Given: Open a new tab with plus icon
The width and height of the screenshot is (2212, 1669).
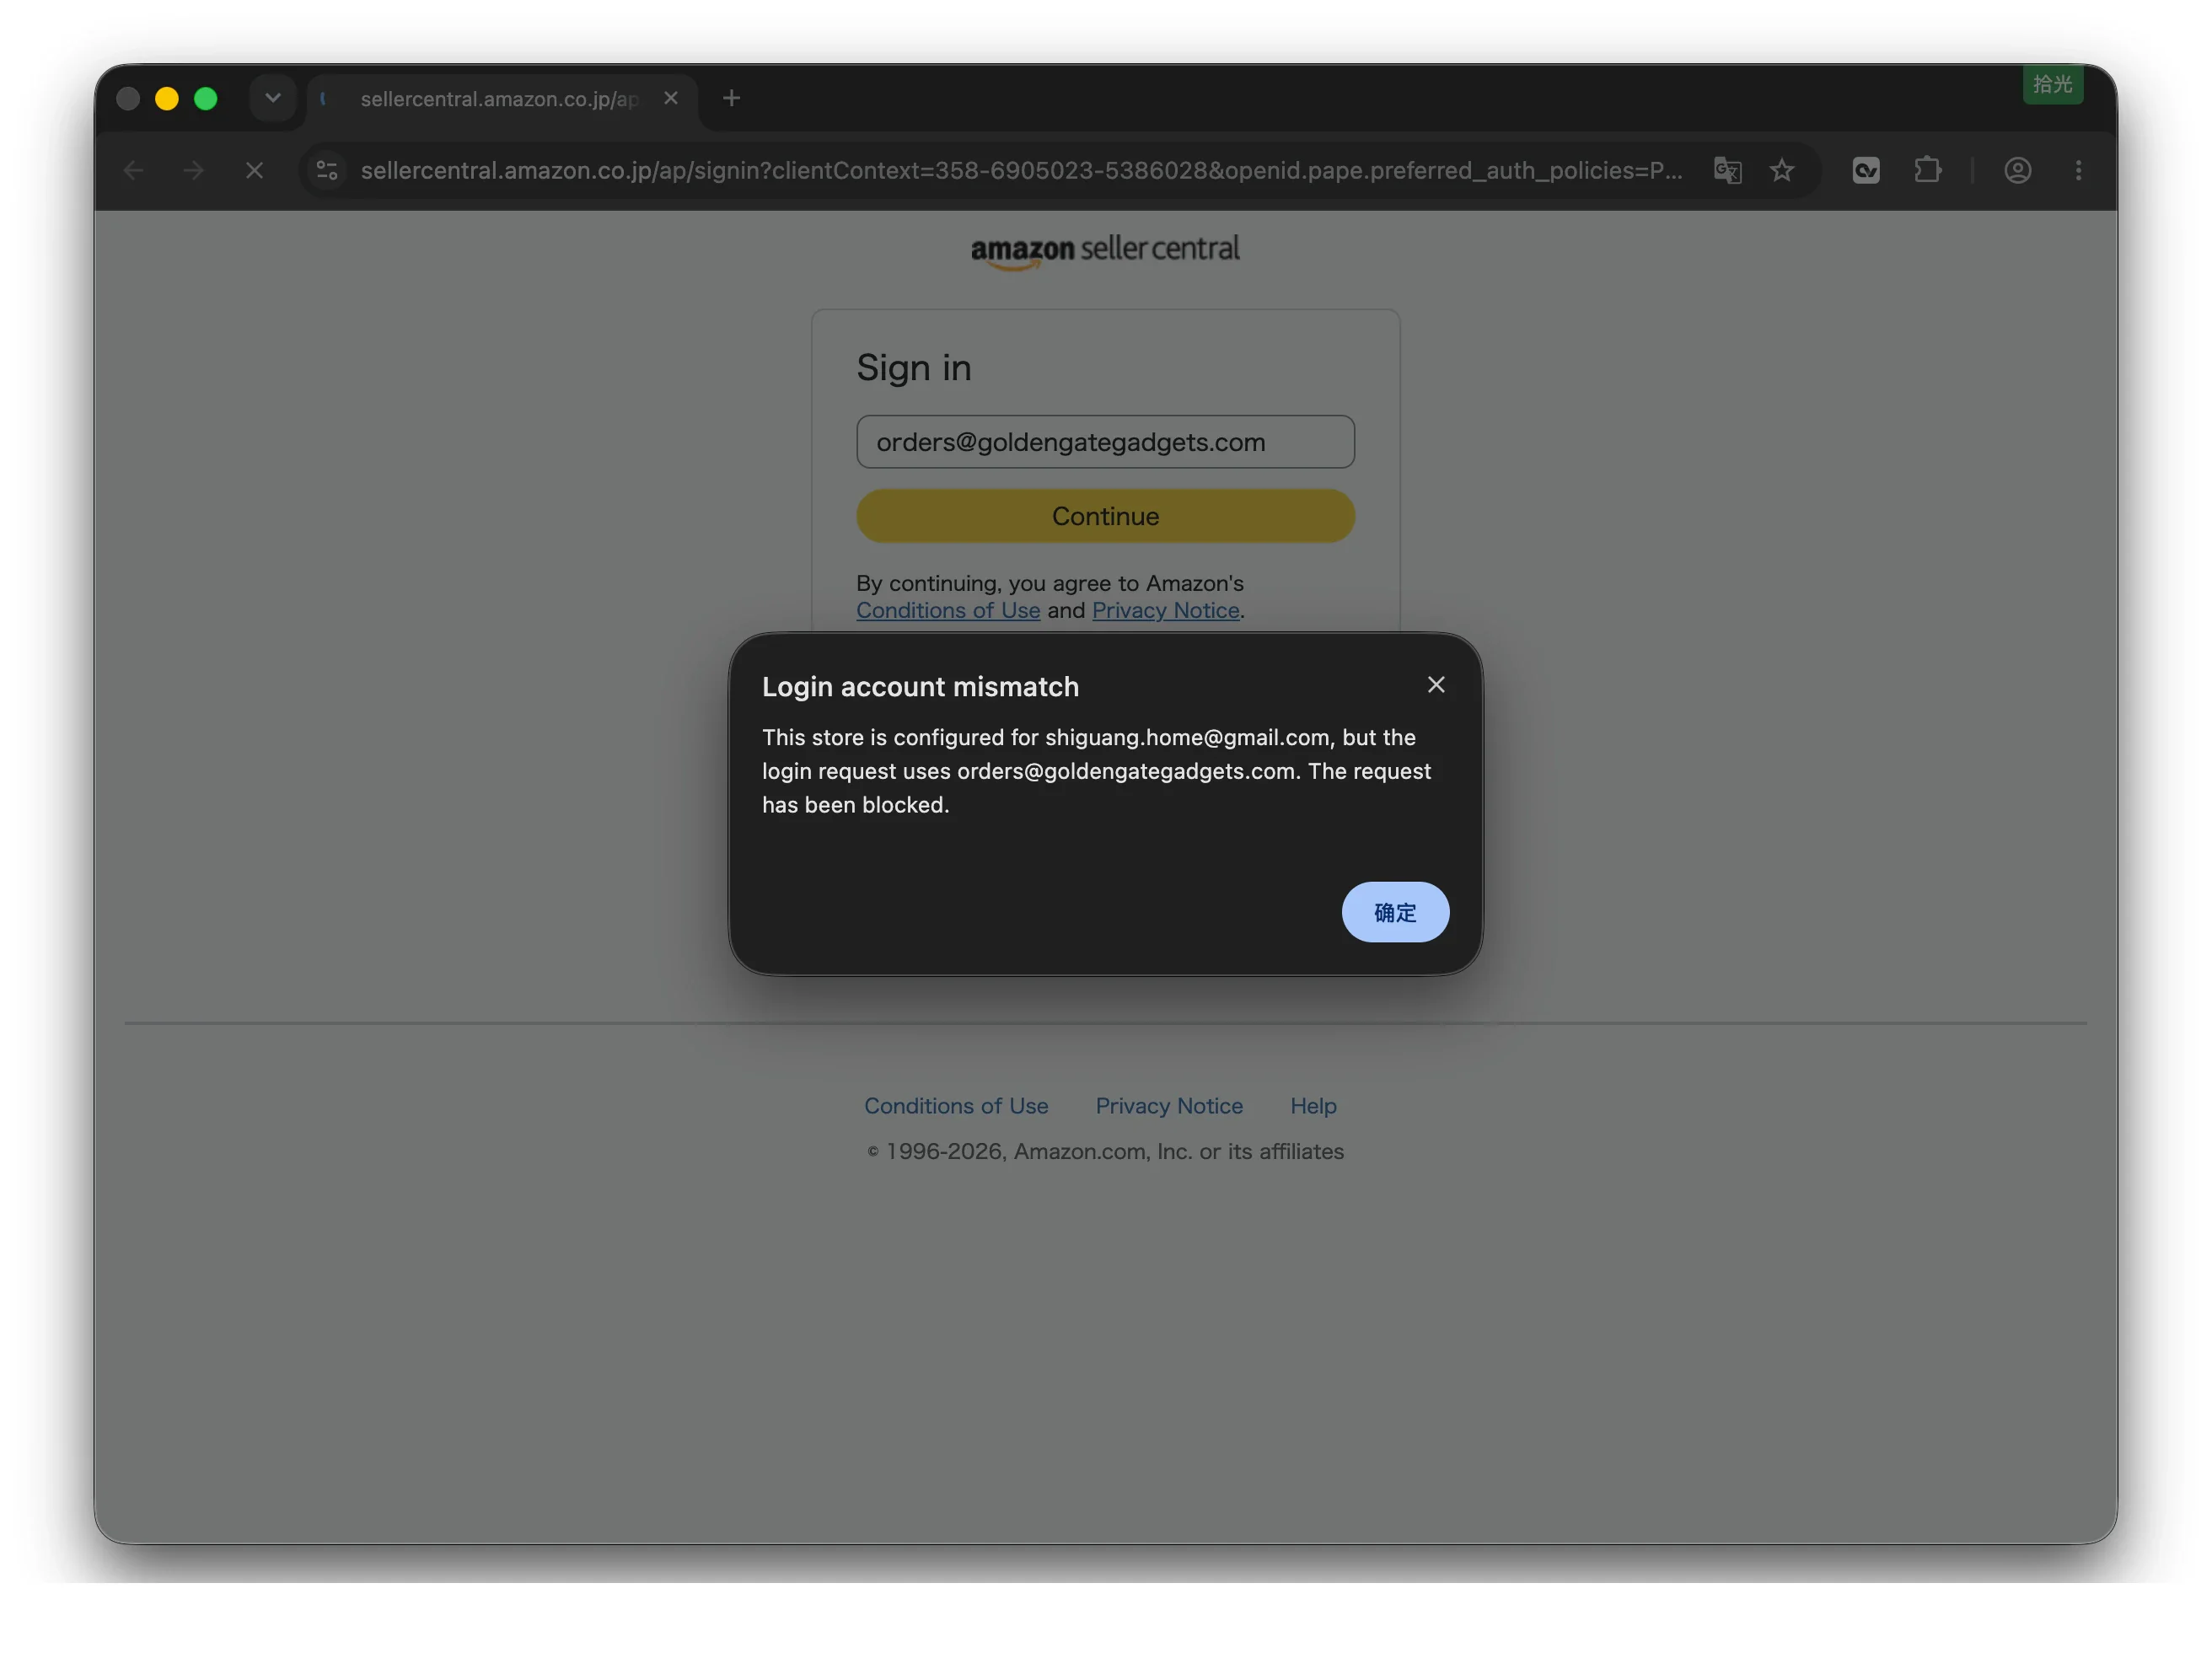Looking at the screenshot, I should [x=731, y=98].
